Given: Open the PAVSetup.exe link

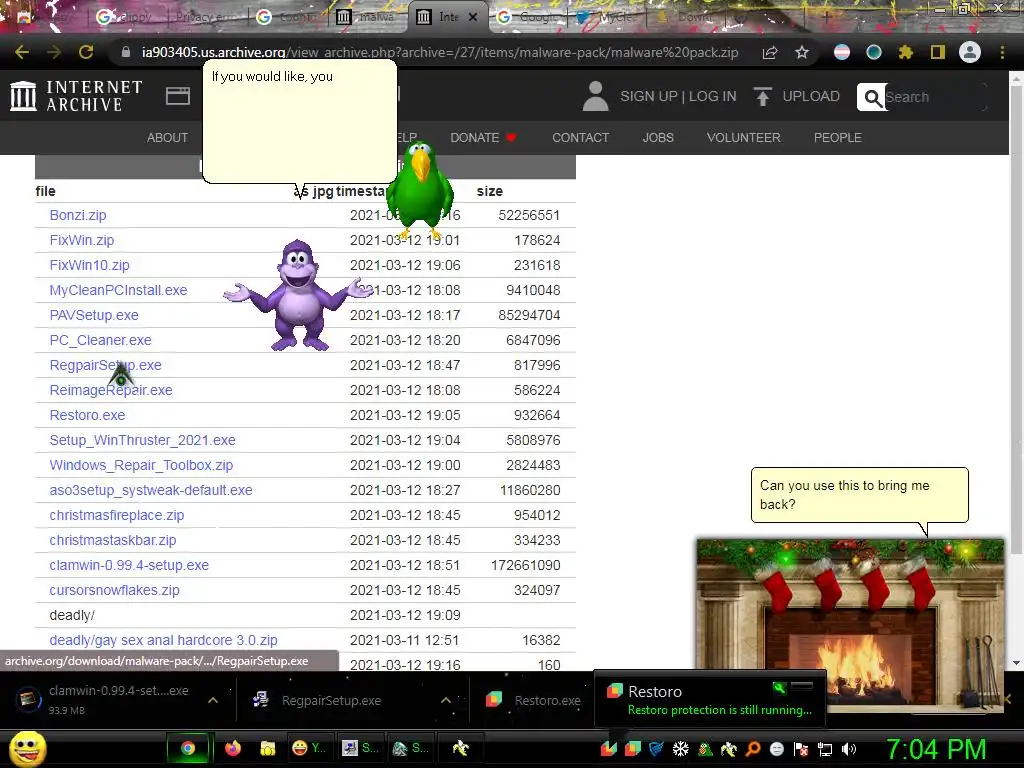Looking at the screenshot, I should pyautogui.click(x=94, y=315).
